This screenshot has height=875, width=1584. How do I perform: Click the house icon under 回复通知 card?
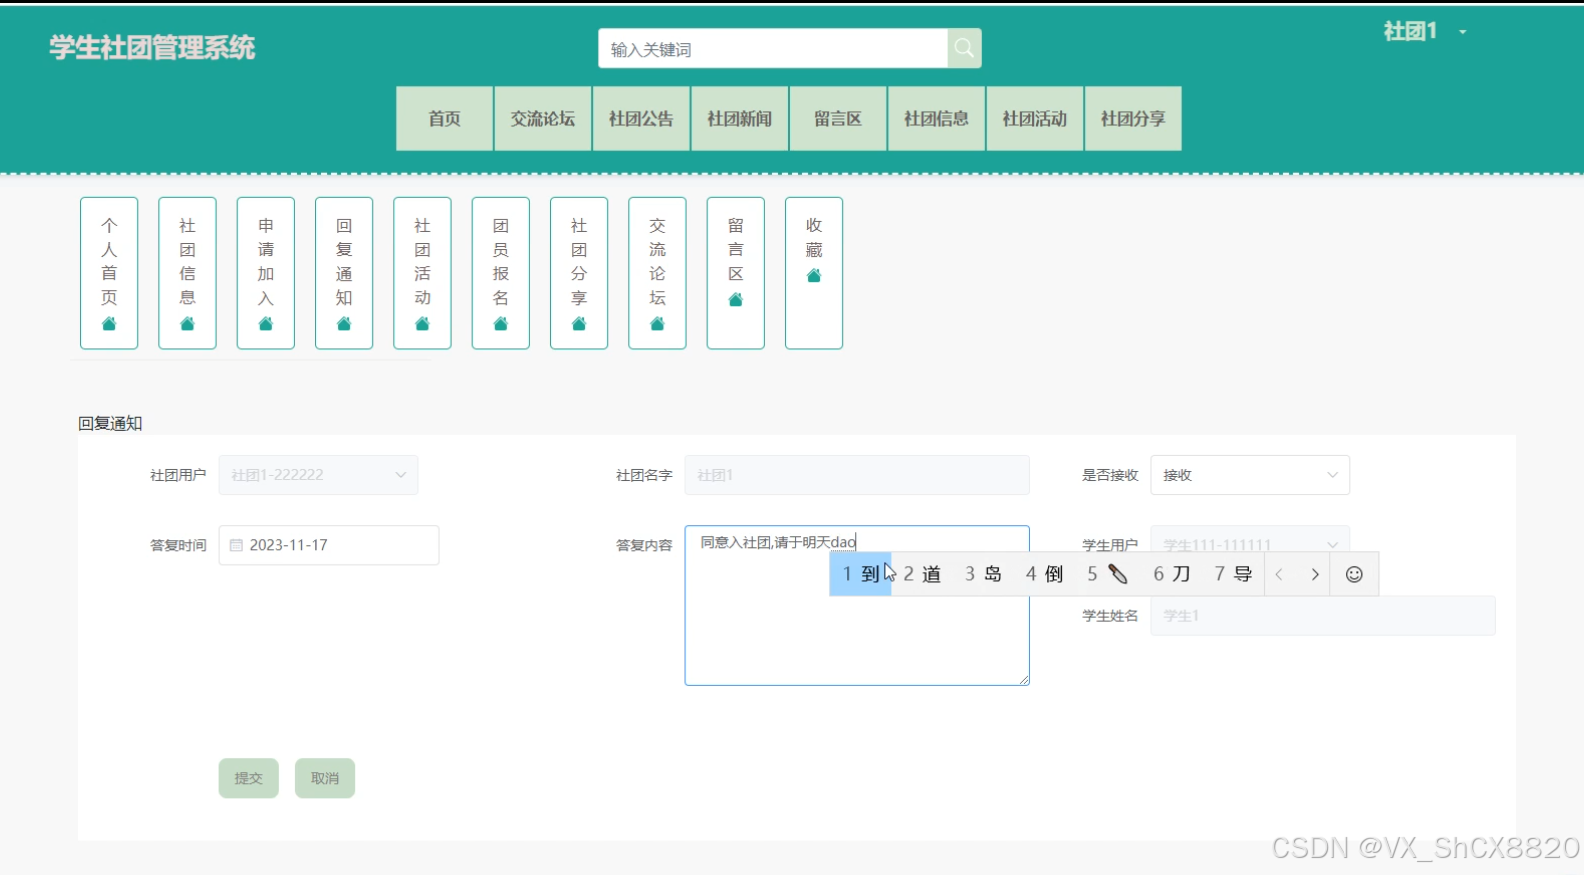click(344, 324)
